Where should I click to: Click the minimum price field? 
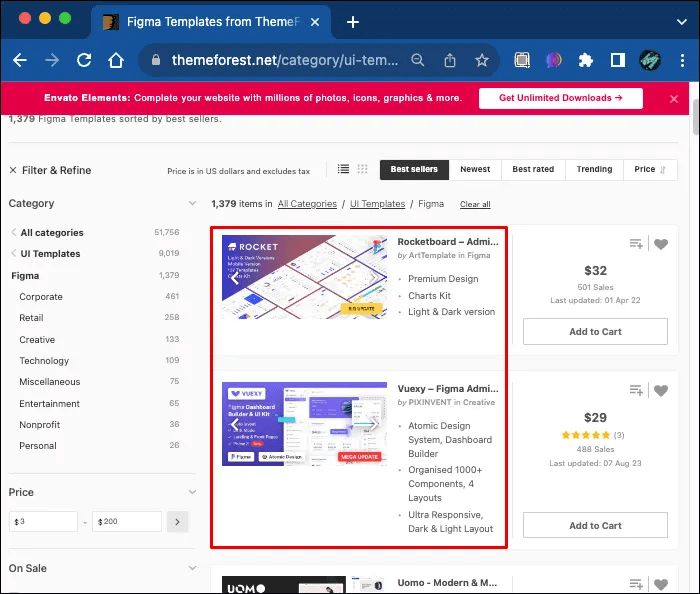pos(43,521)
